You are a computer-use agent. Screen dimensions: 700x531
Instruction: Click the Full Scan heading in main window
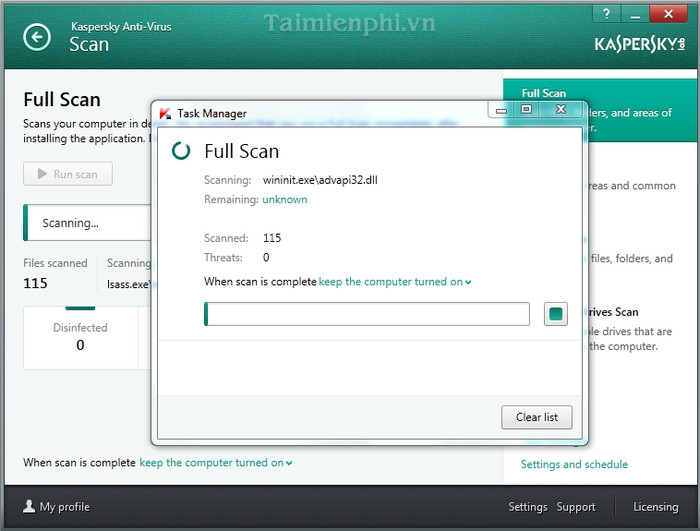pyautogui.click(x=62, y=100)
